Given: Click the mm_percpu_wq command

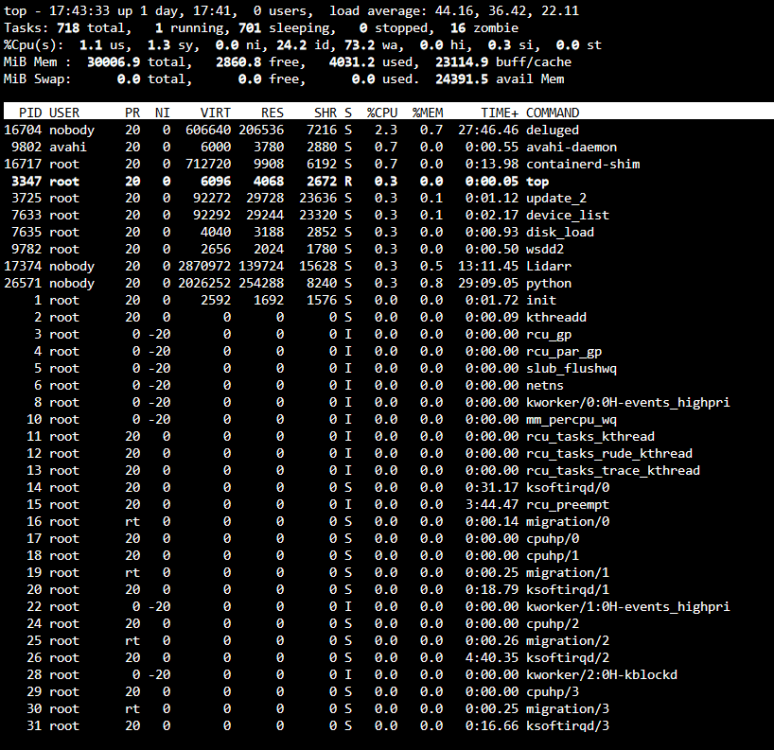Looking at the screenshot, I should (572, 420).
